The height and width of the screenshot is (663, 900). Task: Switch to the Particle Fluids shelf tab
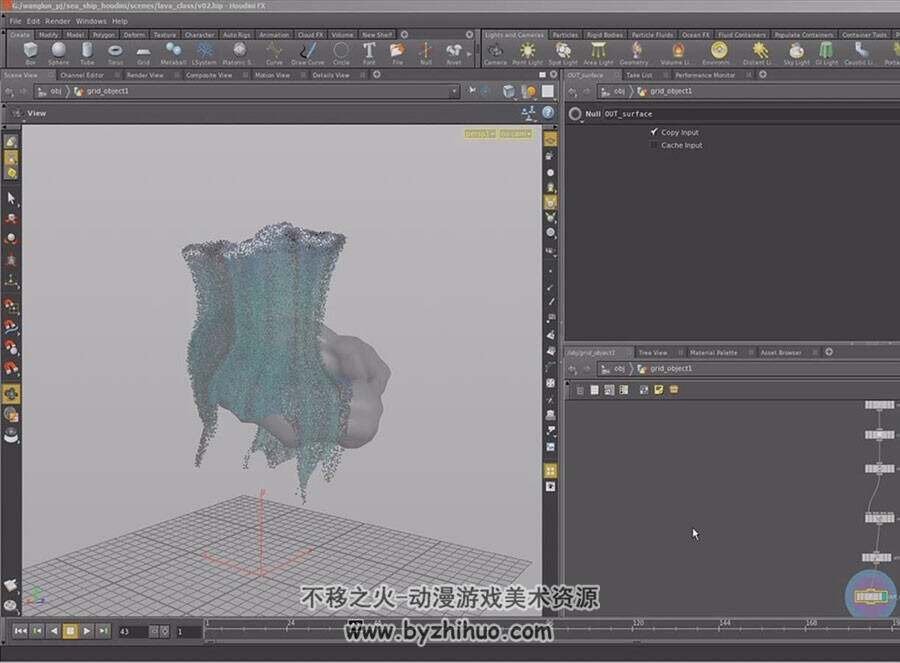pyautogui.click(x=652, y=35)
